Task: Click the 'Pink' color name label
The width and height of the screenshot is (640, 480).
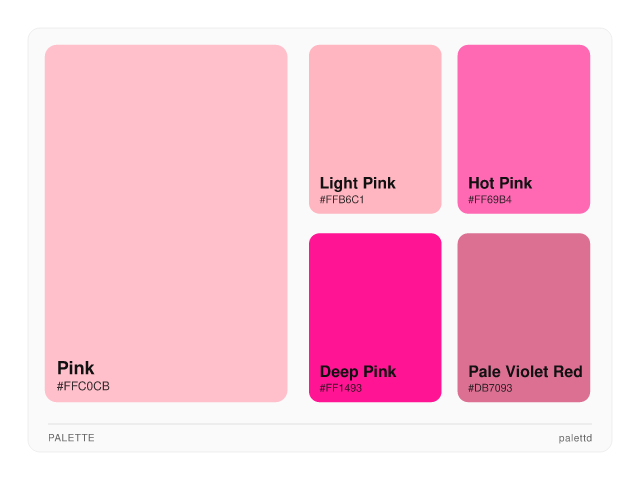Action: (76, 368)
